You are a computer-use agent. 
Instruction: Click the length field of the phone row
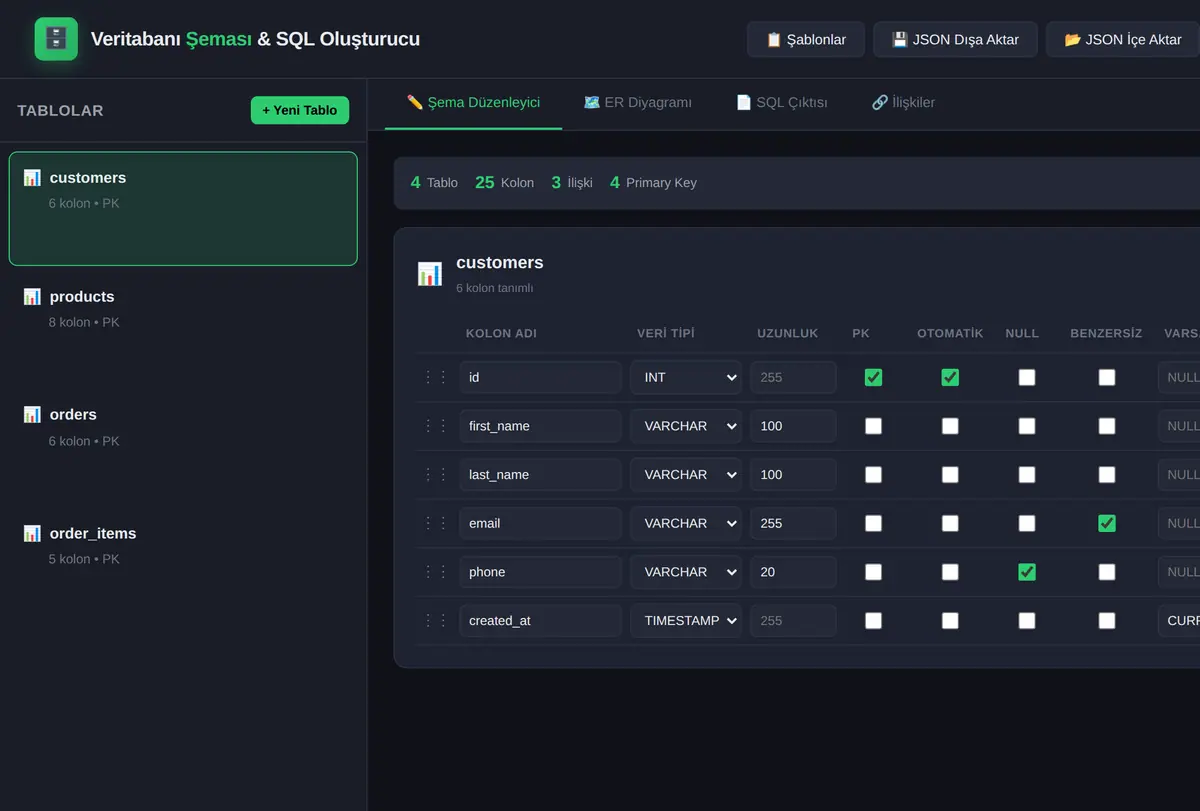click(793, 572)
